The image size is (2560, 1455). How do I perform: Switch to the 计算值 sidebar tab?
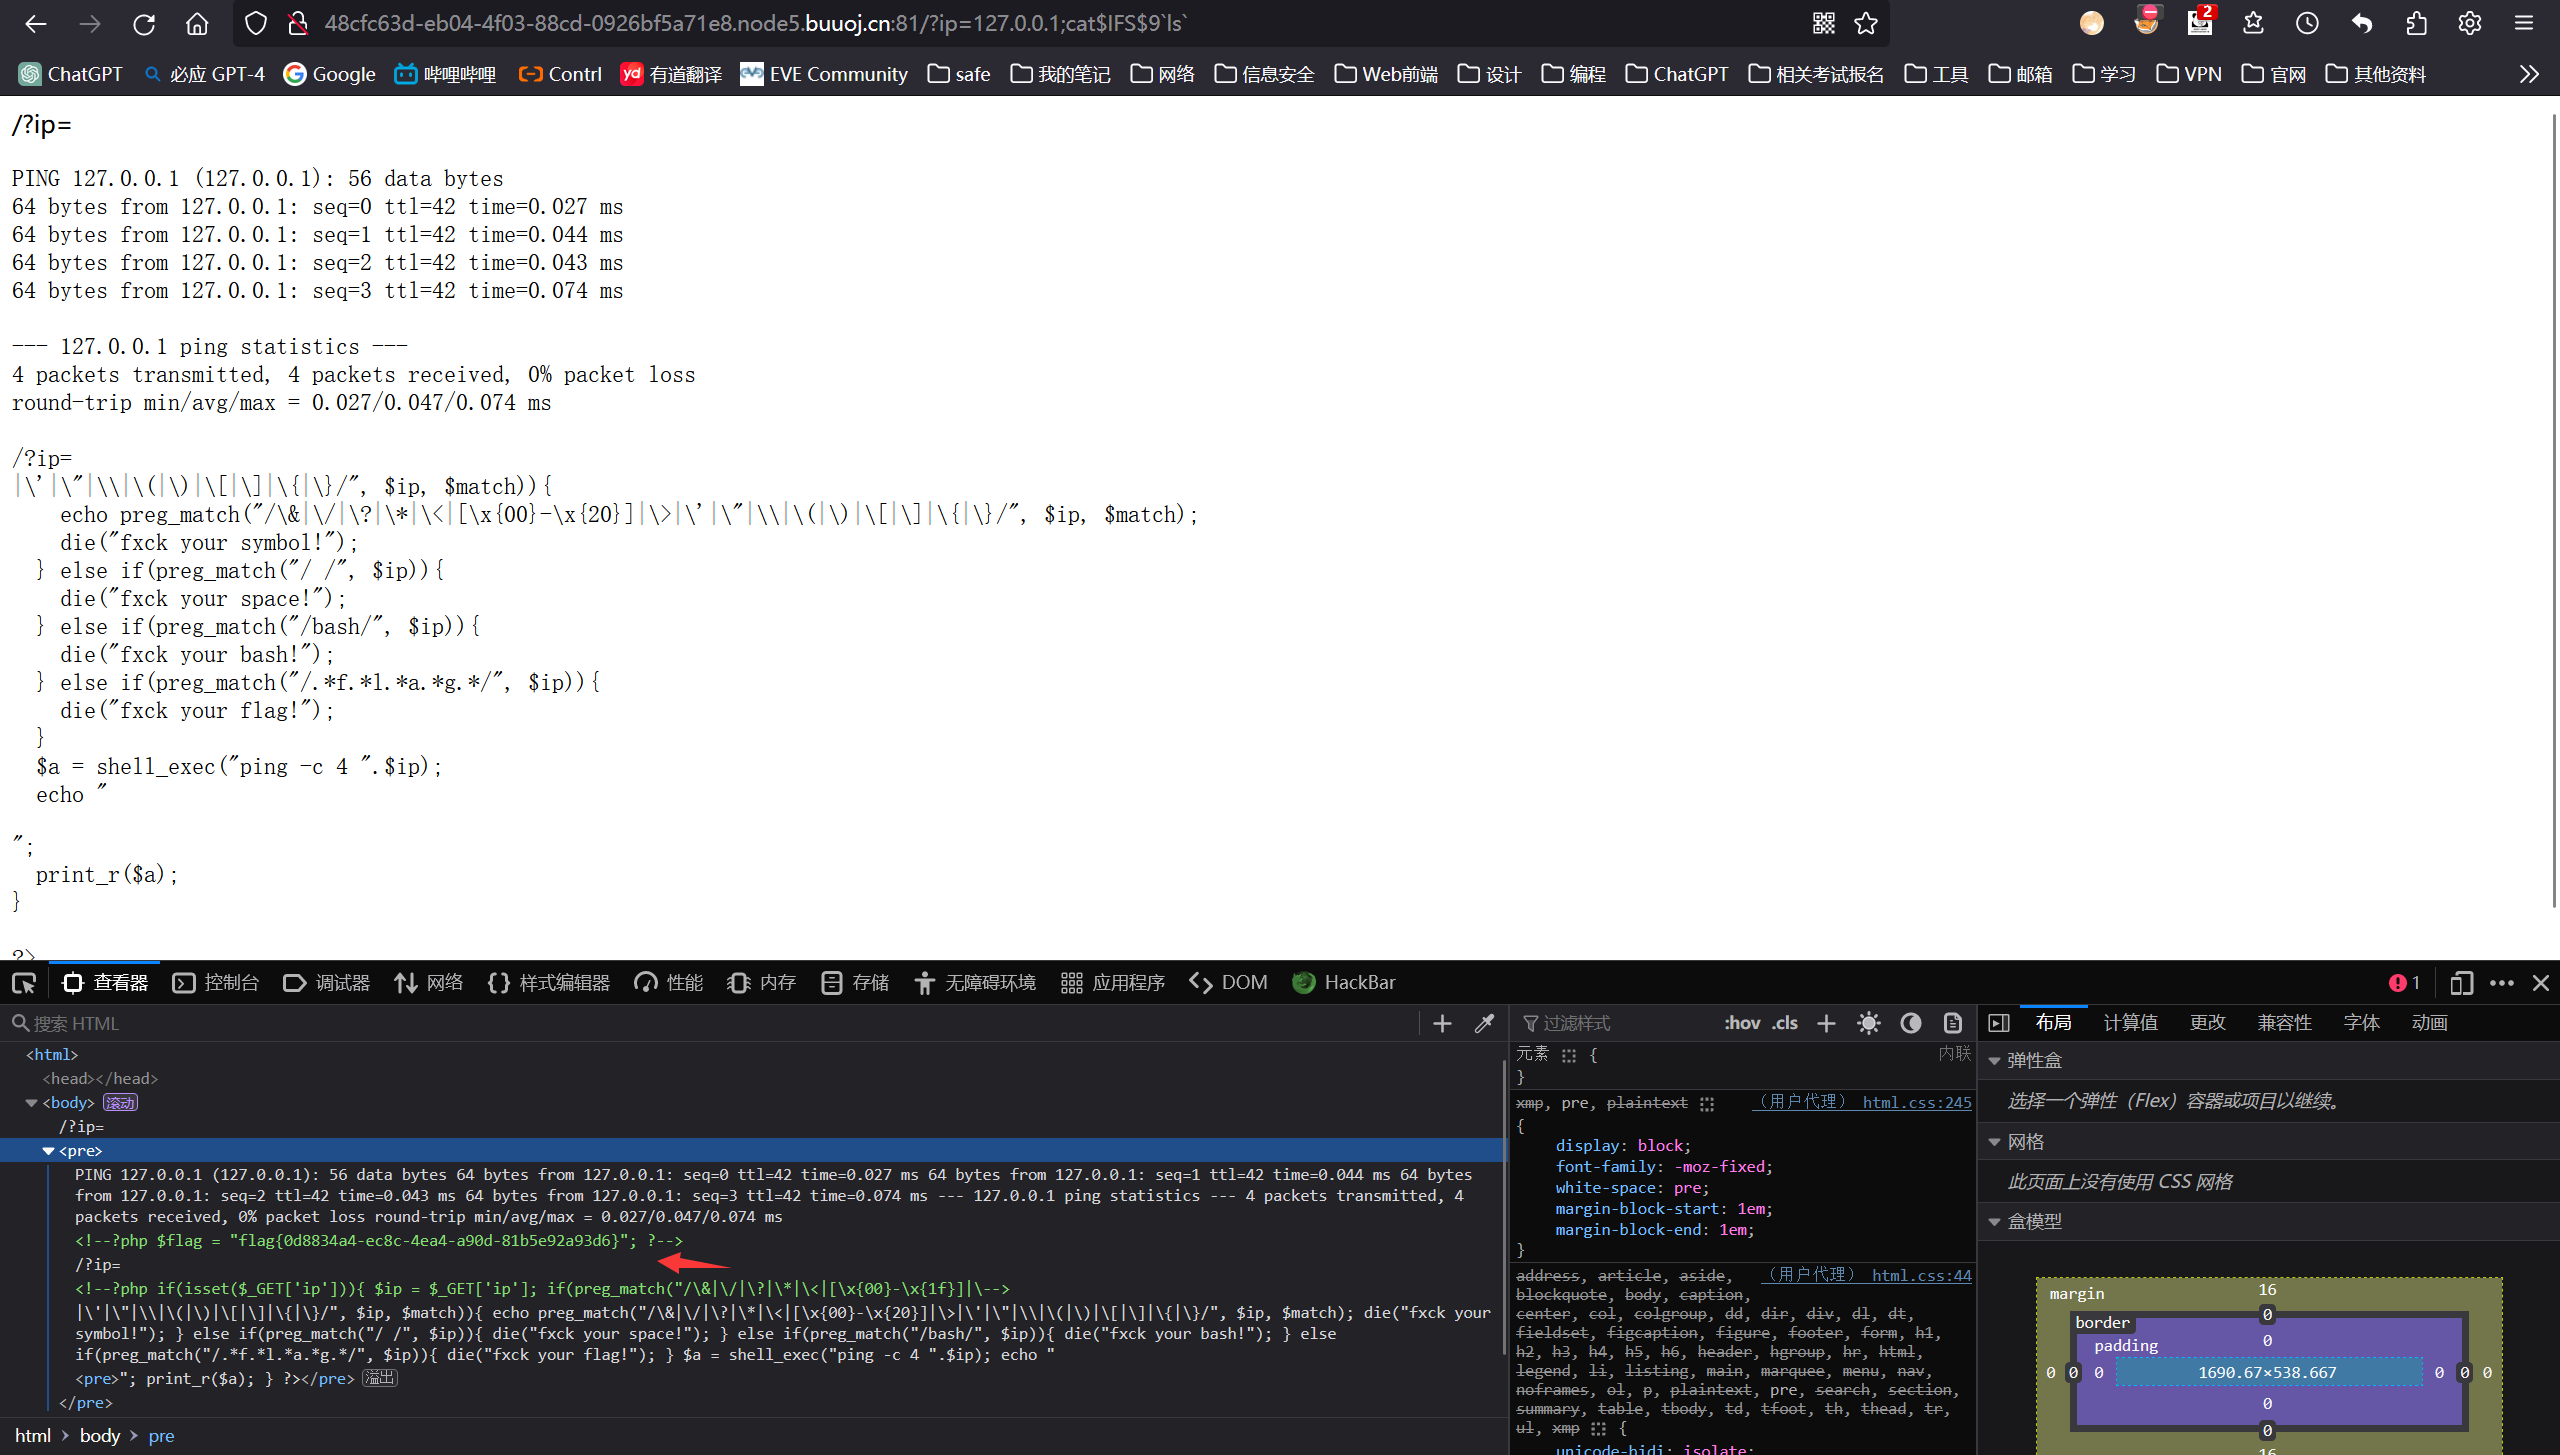pyautogui.click(x=2130, y=1023)
